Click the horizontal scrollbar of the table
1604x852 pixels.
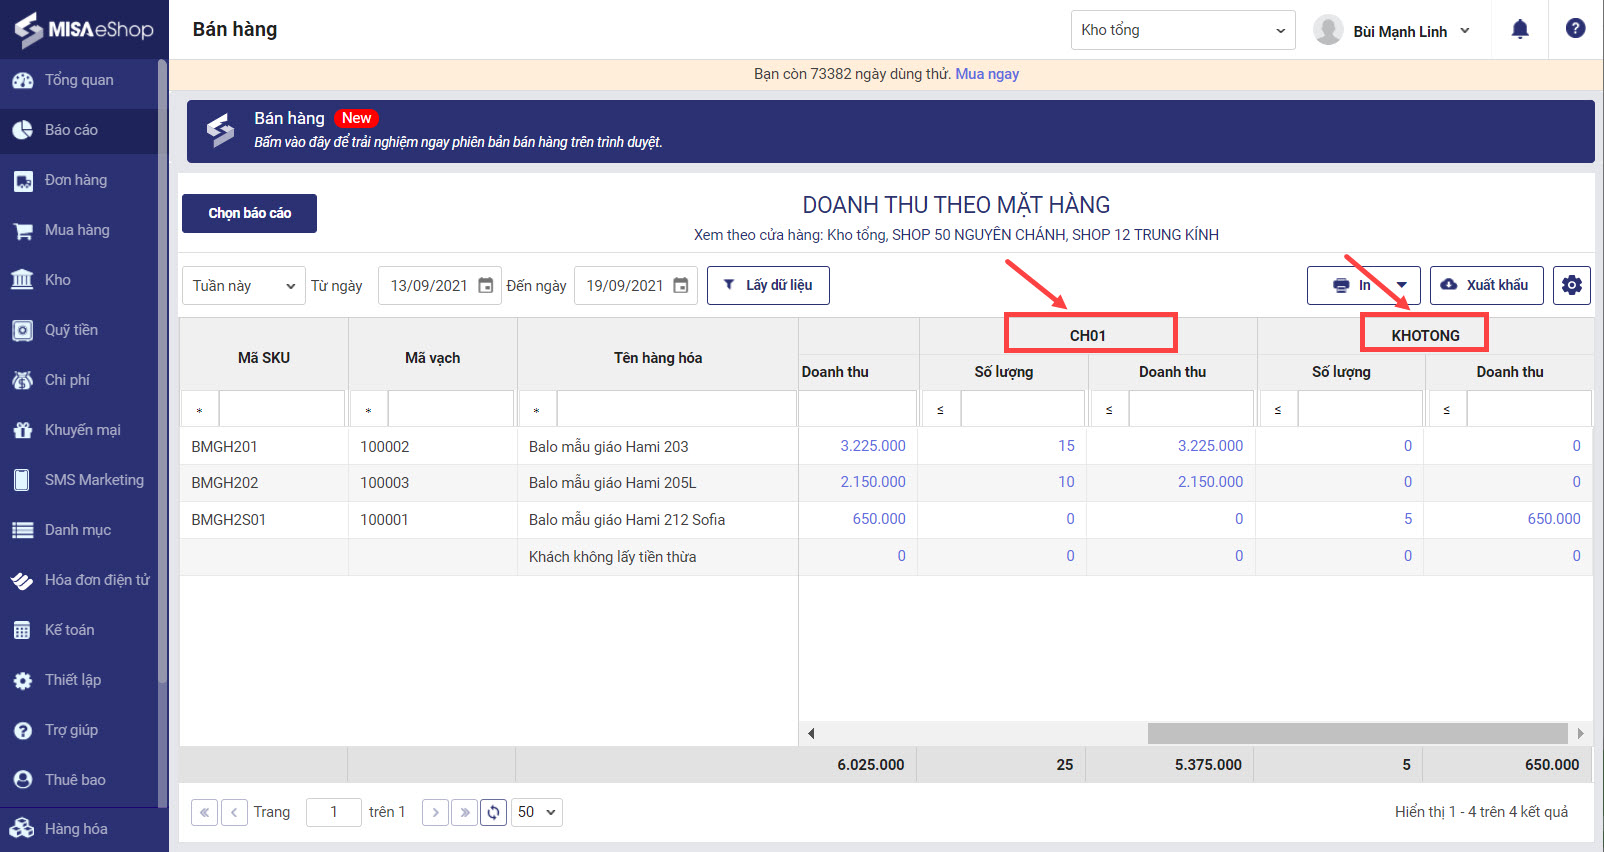[1356, 733]
